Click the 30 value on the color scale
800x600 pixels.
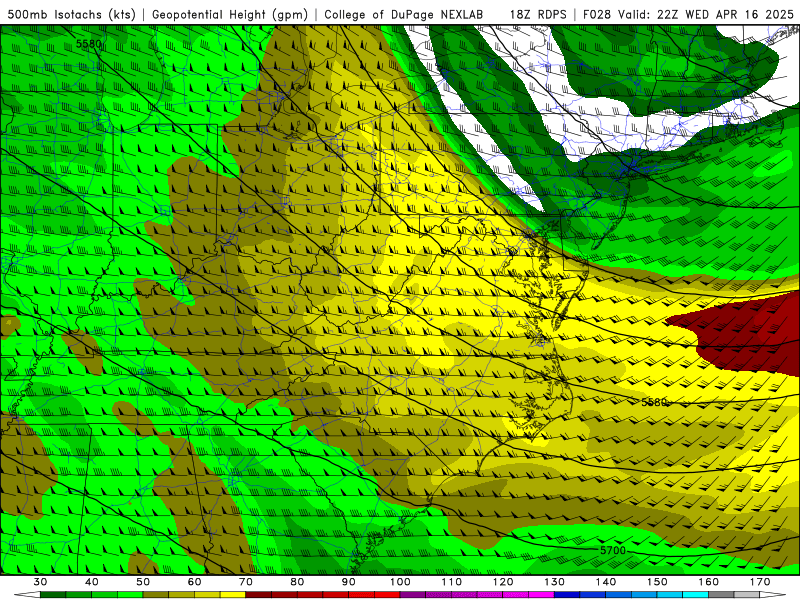point(40,582)
